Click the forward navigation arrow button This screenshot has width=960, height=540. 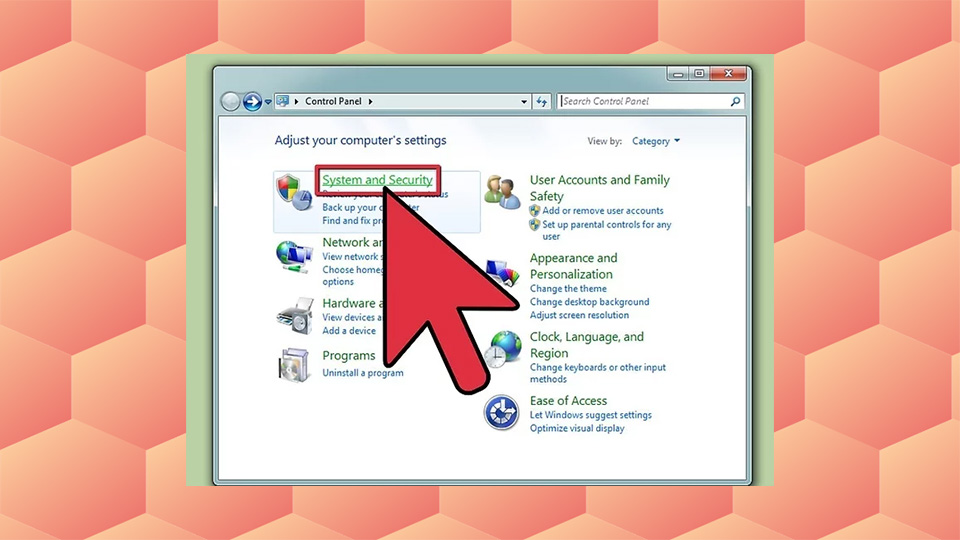pos(252,102)
